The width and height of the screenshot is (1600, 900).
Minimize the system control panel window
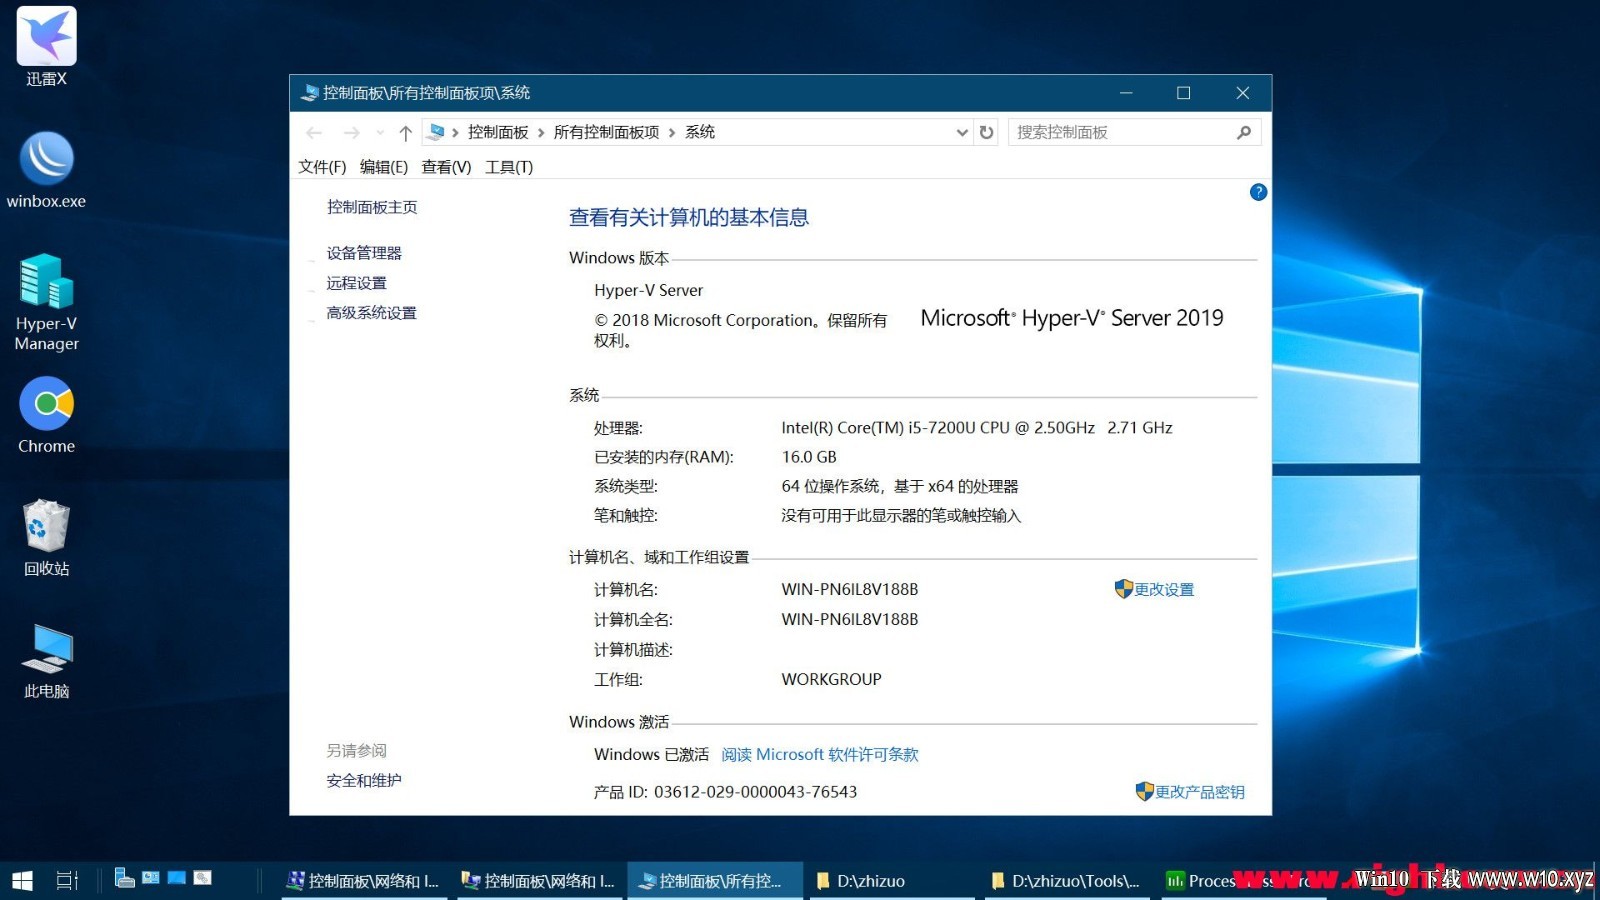(x=1126, y=93)
